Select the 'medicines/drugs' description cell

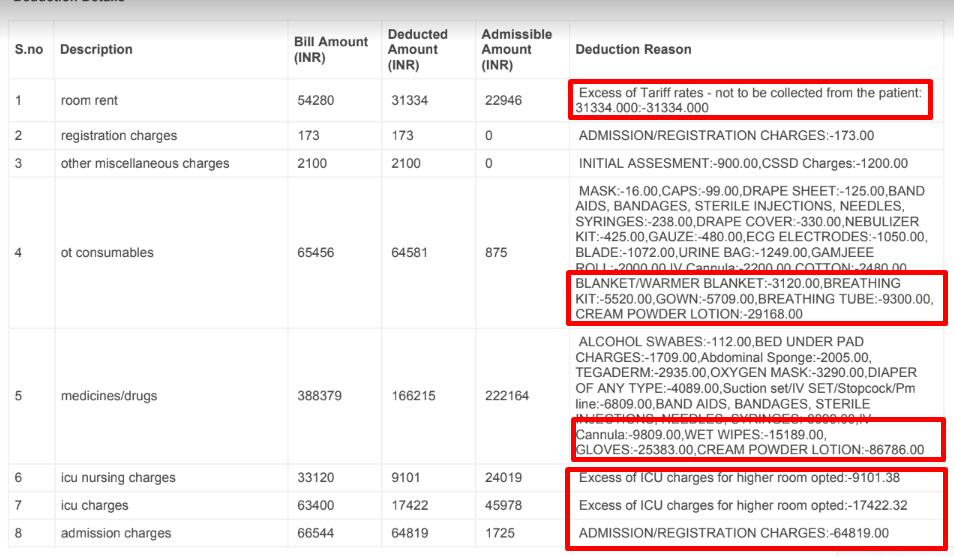pyautogui.click(x=109, y=396)
